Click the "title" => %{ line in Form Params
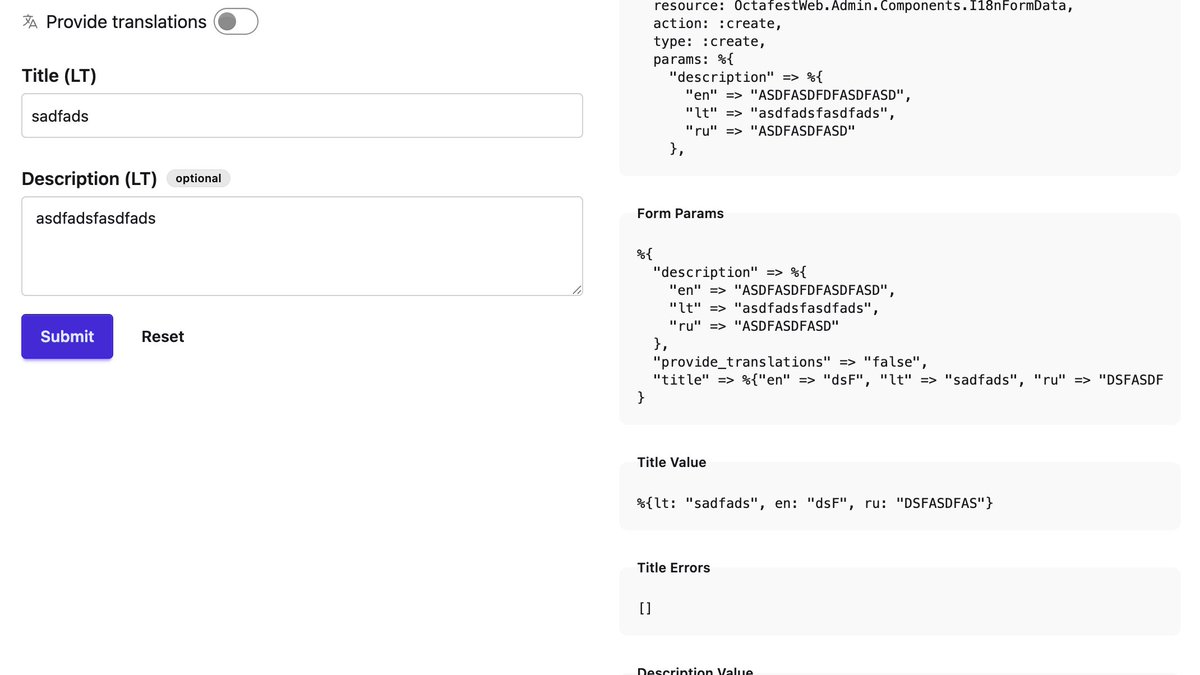 pos(907,380)
